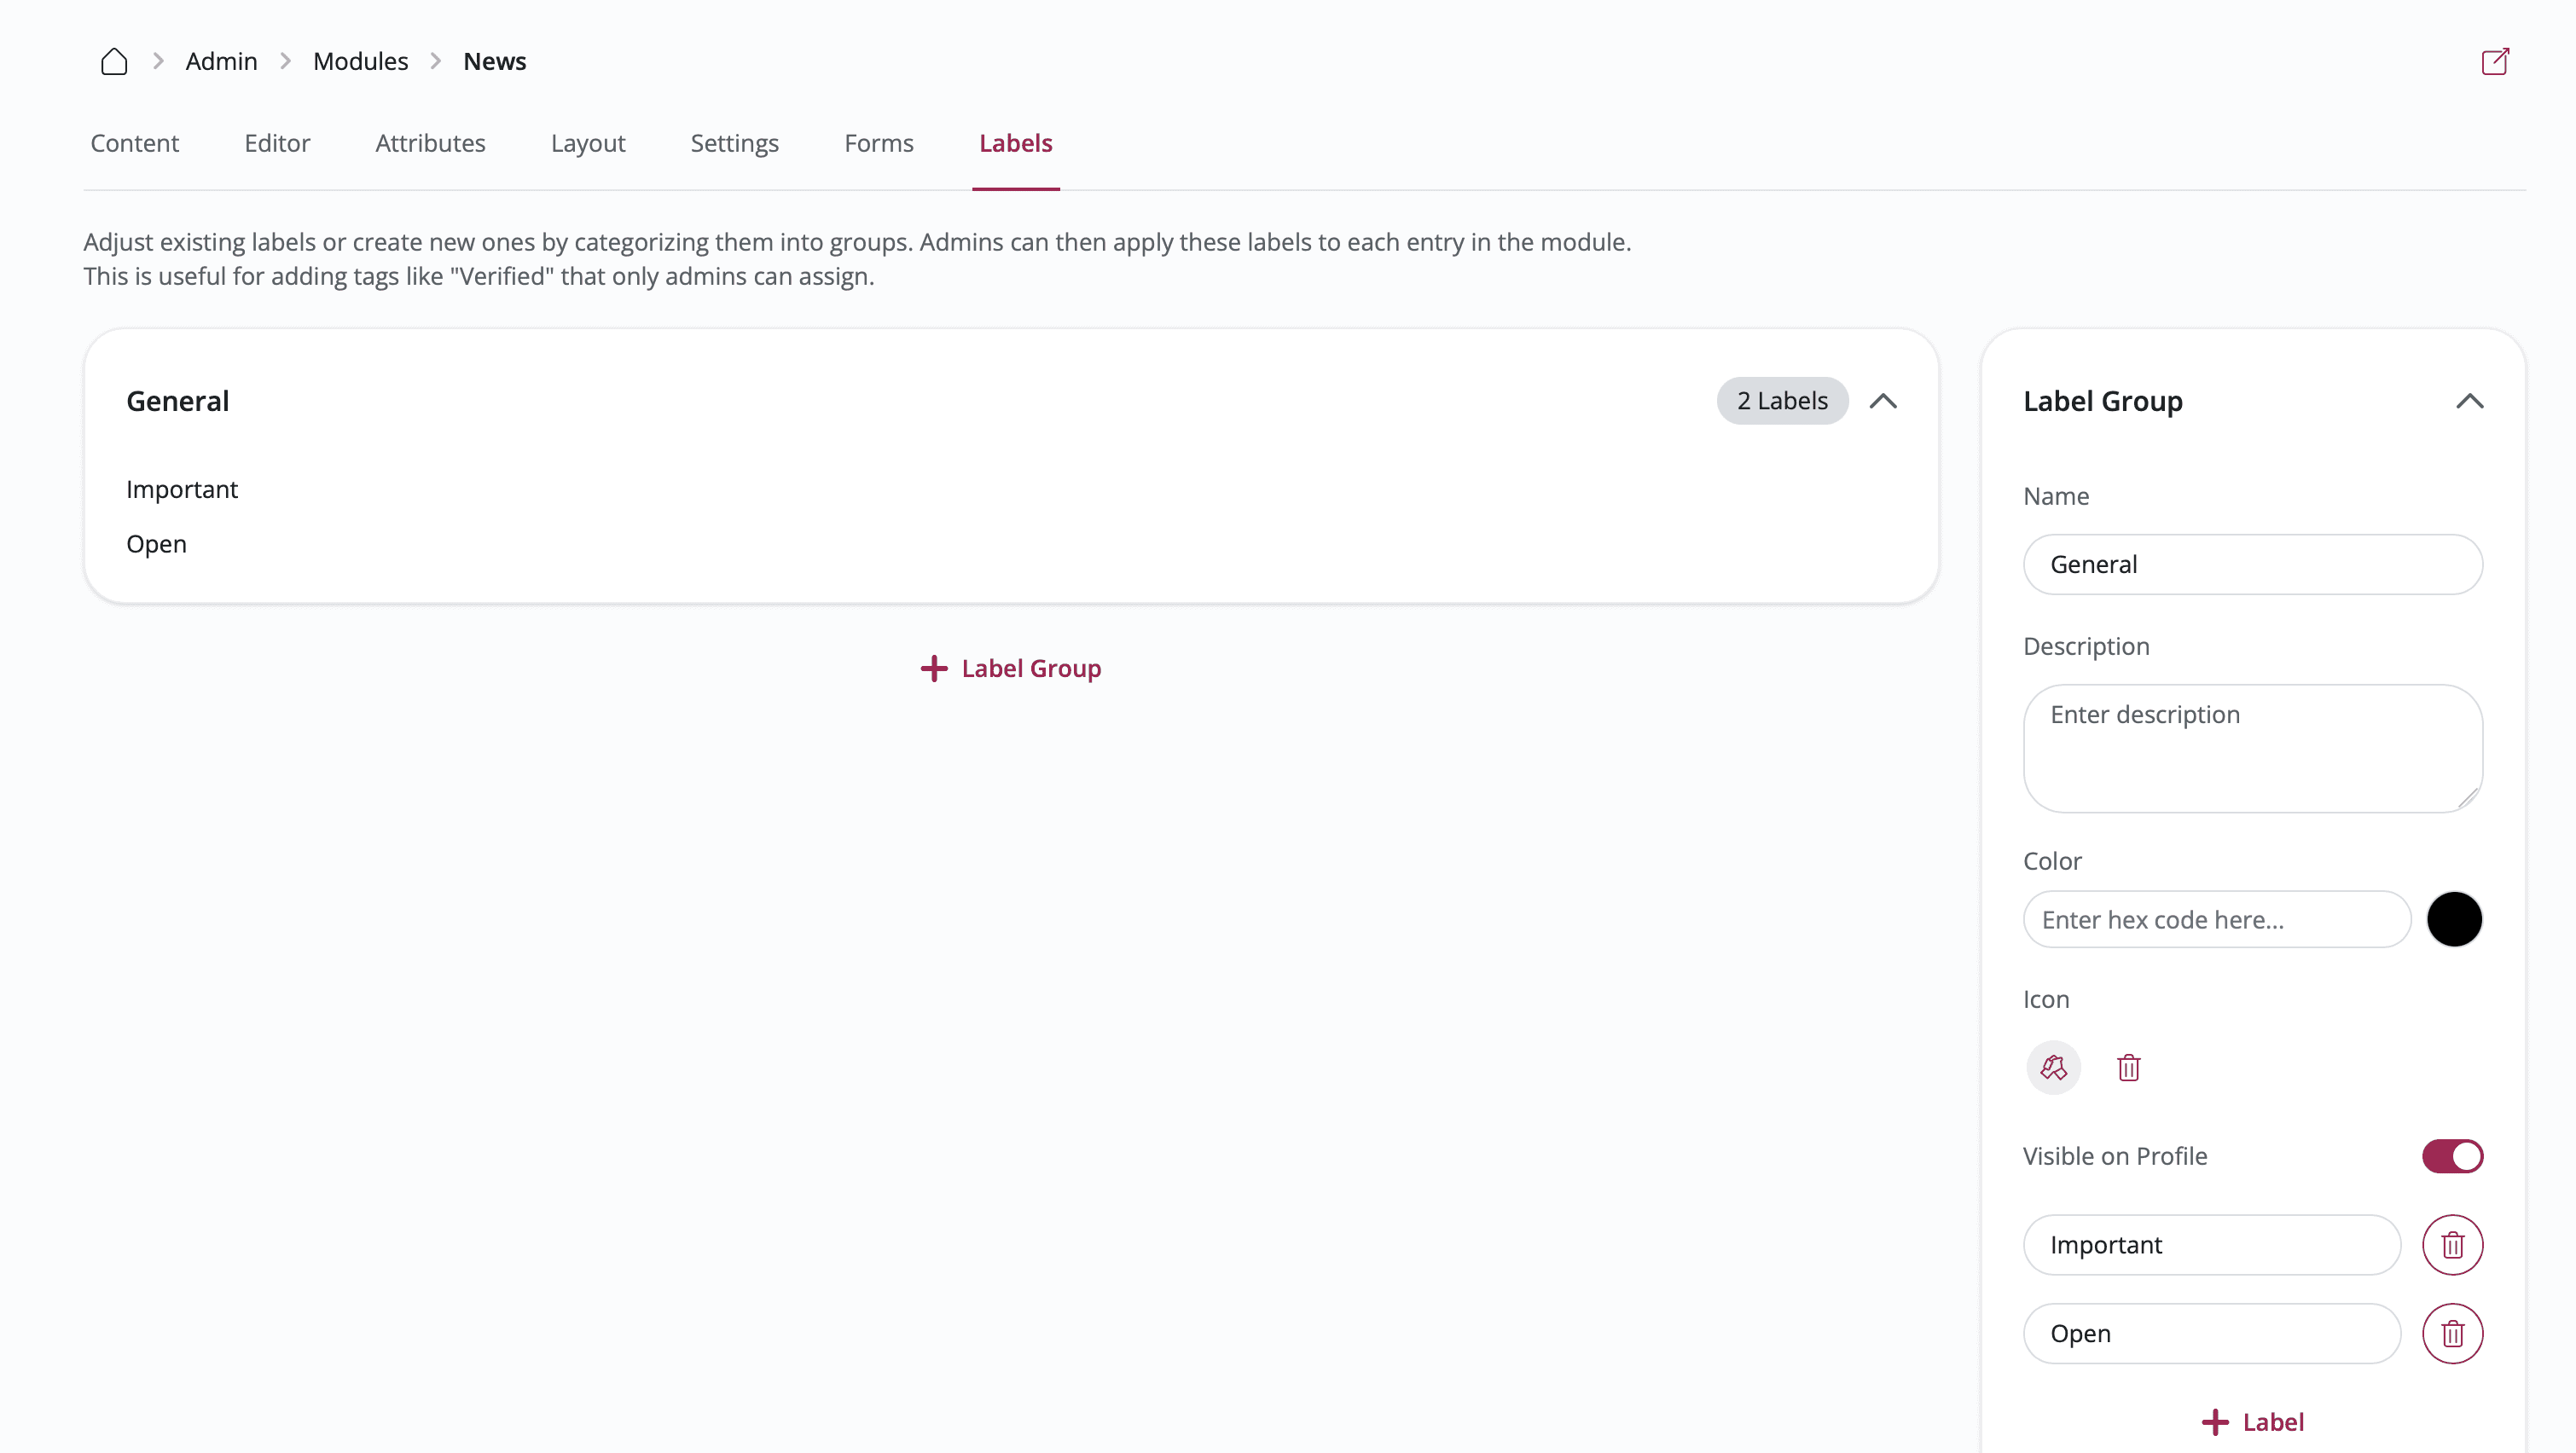Navigate to Modules in breadcrumb
This screenshot has height=1453, width=2576.
pyautogui.click(x=360, y=61)
